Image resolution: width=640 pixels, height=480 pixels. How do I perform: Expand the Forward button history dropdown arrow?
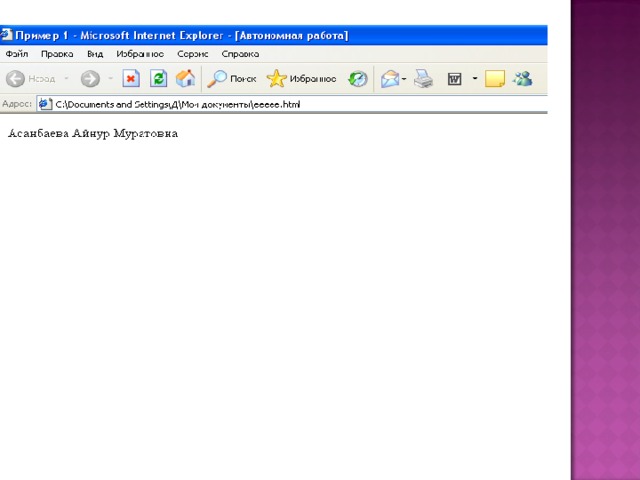click(110, 79)
